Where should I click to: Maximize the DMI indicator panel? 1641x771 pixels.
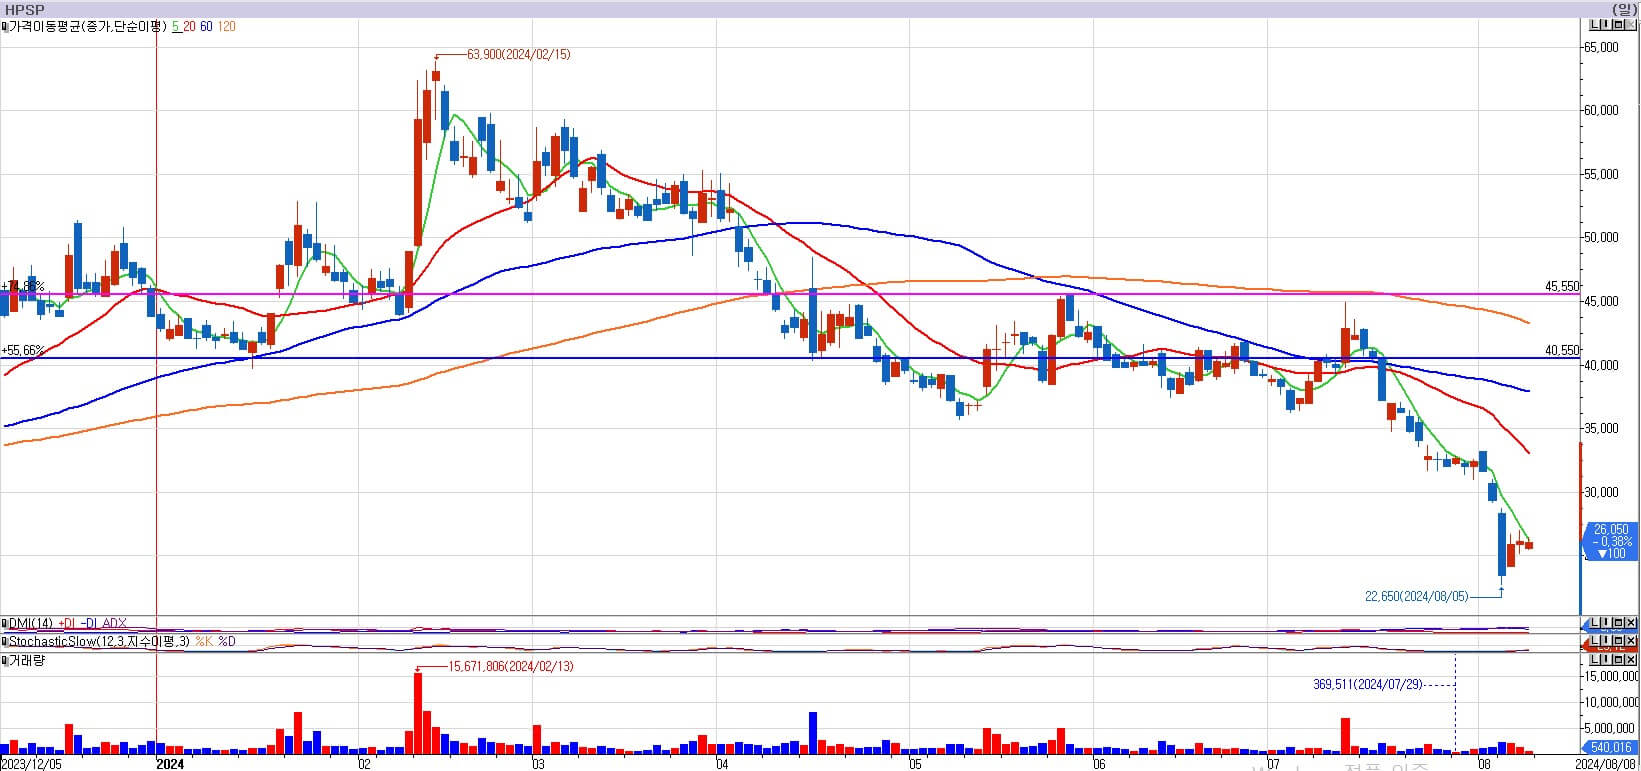click(1619, 622)
